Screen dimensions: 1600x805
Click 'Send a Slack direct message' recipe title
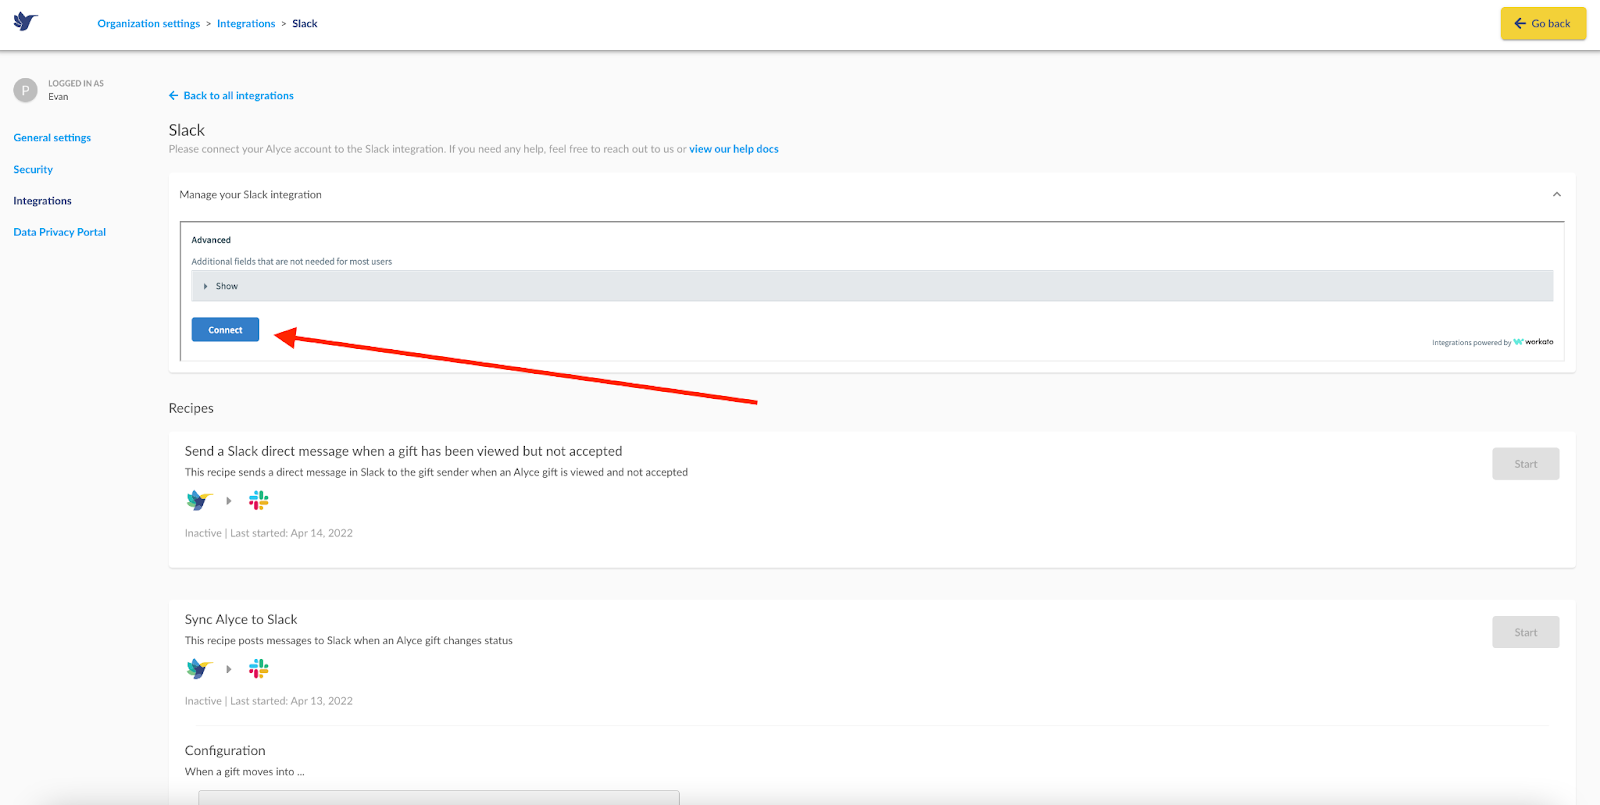(x=403, y=452)
